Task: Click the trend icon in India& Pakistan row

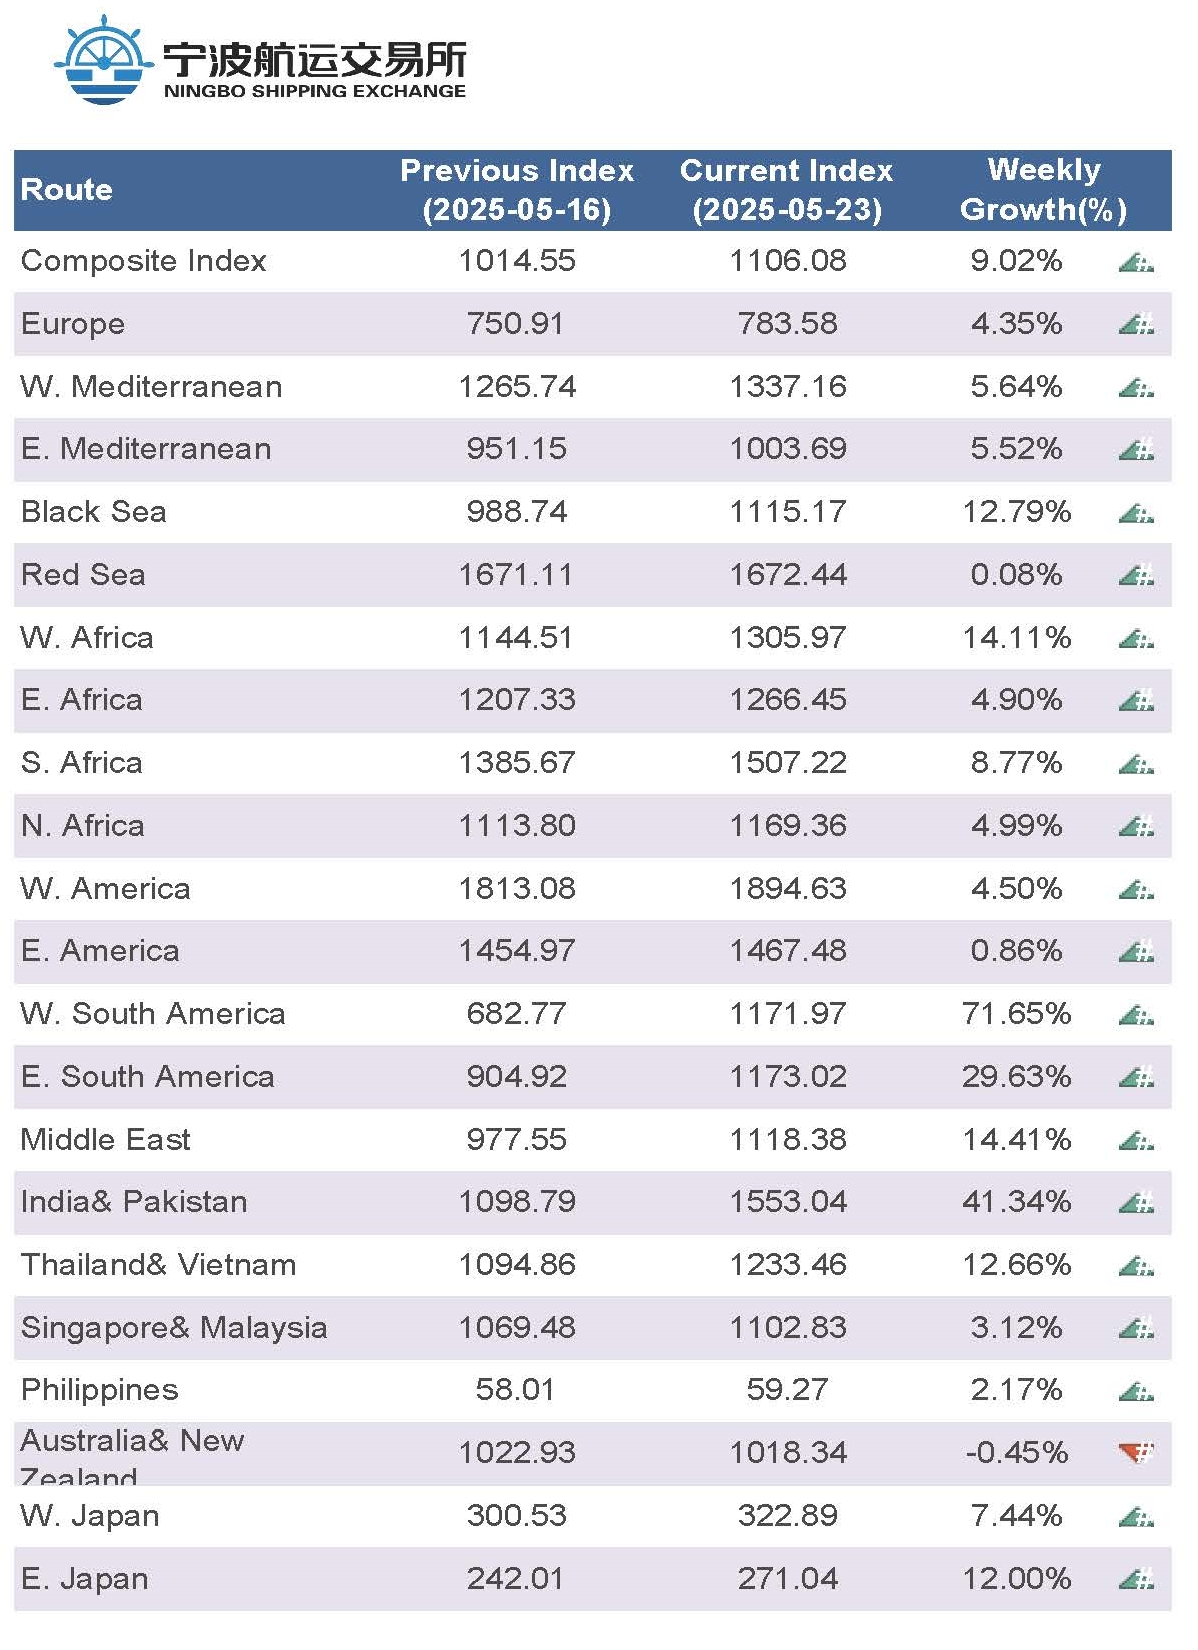Action: coord(1136,1203)
